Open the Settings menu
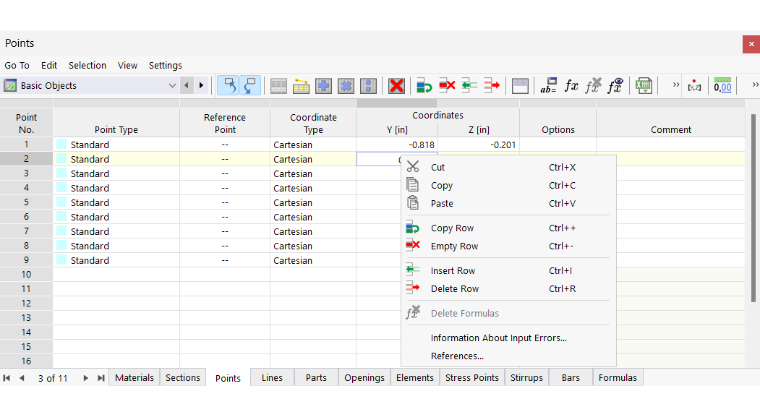The image size is (760, 416). [x=165, y=65]
